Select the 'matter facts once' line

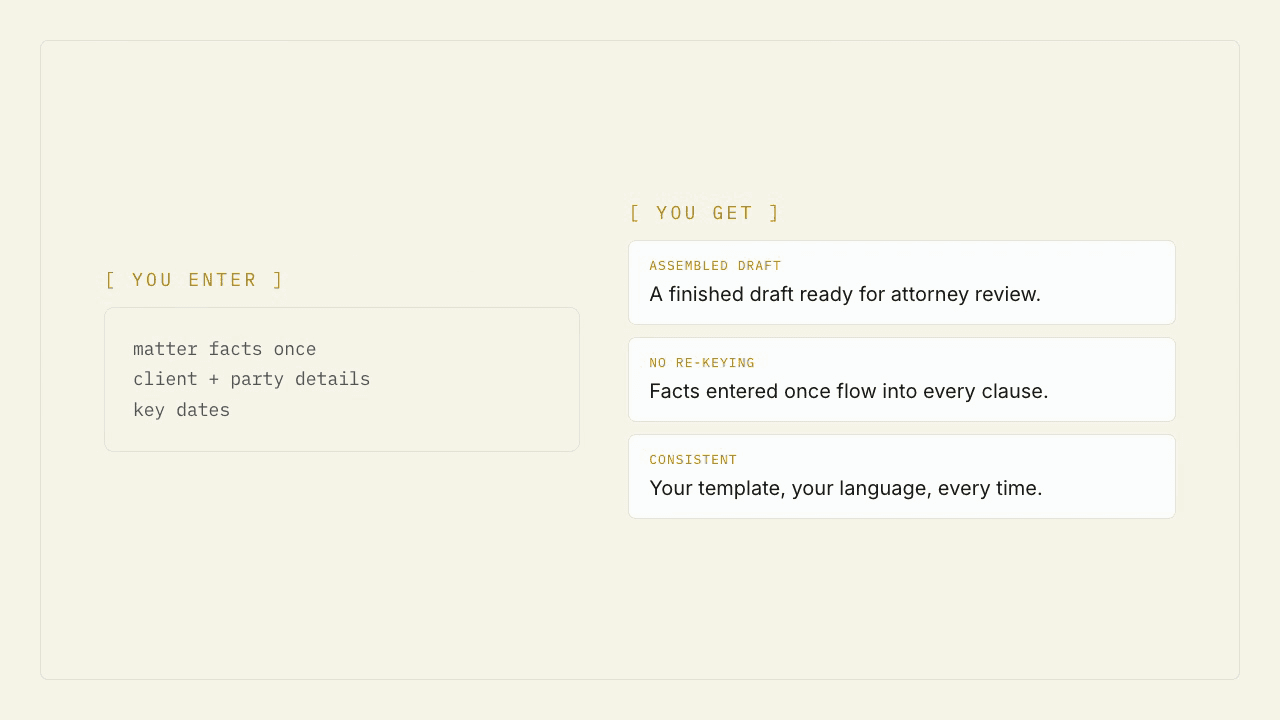pyautogui.click(x=225, y=349)
